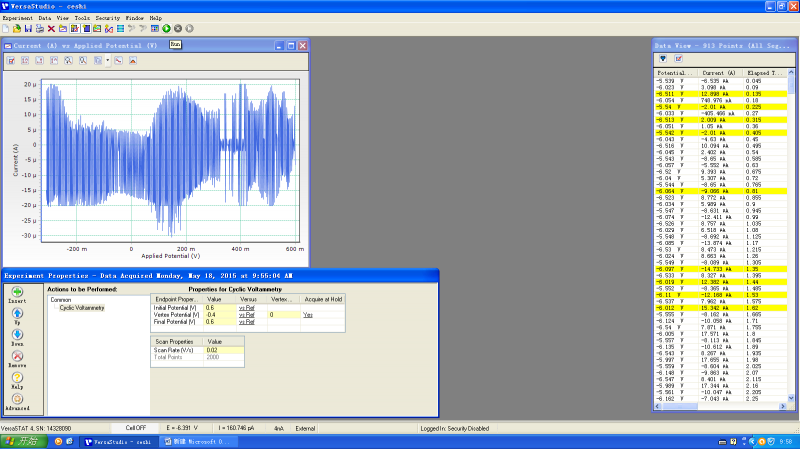Click the green Run experiment button

pyautogui.click(x=166, y=28)
